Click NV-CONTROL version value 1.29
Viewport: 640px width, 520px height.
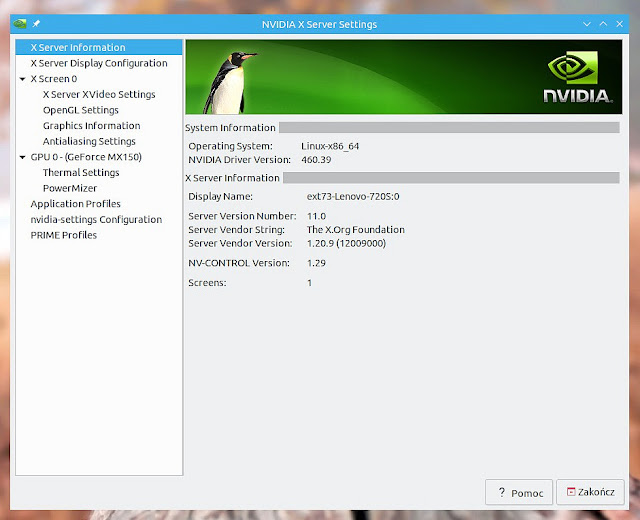tap(316, 263)
